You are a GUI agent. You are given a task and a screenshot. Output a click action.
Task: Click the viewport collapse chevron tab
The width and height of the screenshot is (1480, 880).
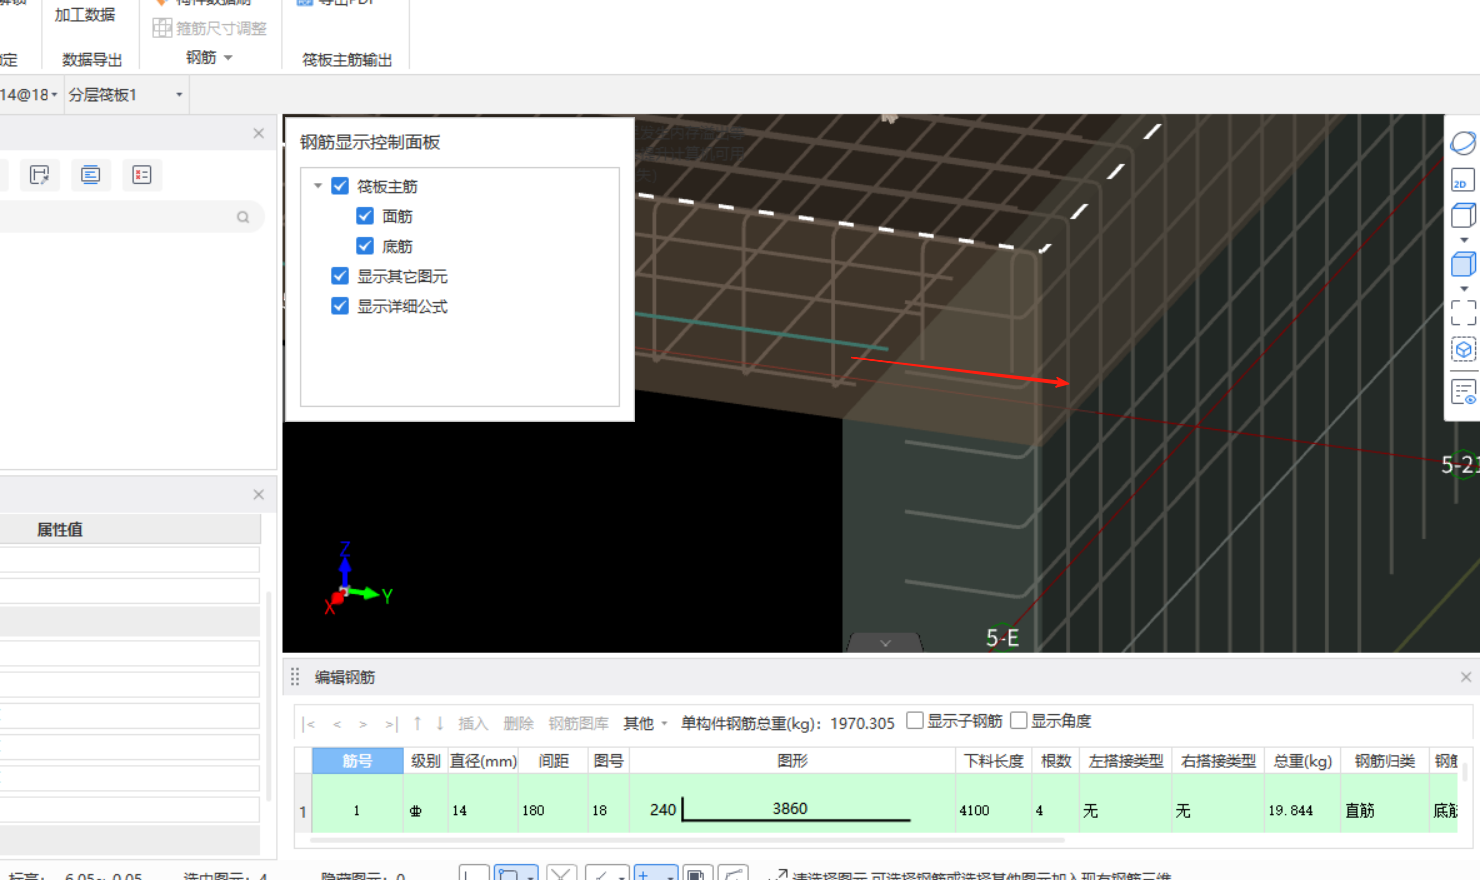tap(885, 643)
